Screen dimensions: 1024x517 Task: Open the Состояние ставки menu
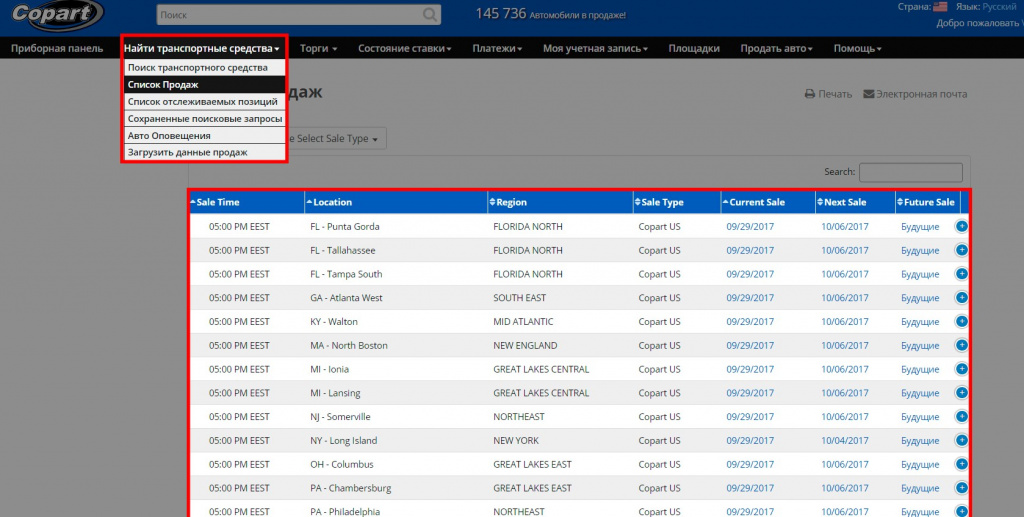click(405, 48)
